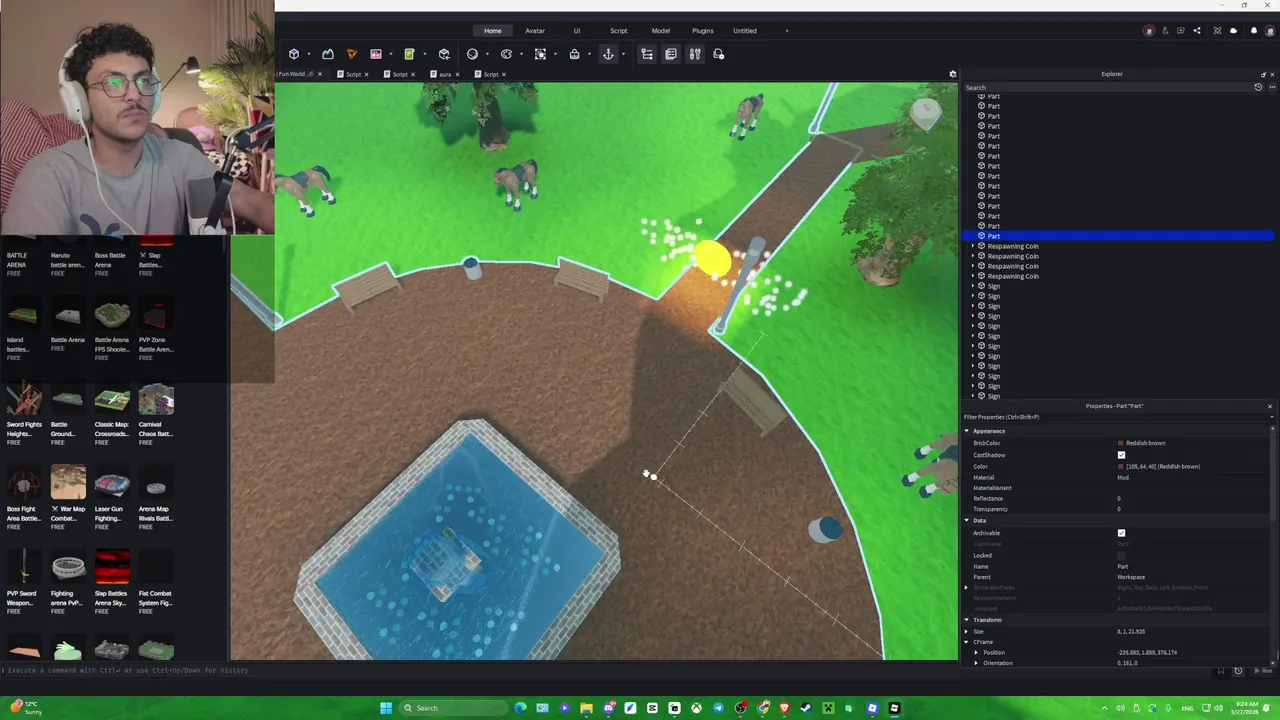Image resolution: width=1280 pixels, height=720 pixels.
Task: Open the Toolbox panel icon
Action: (695, 54)
